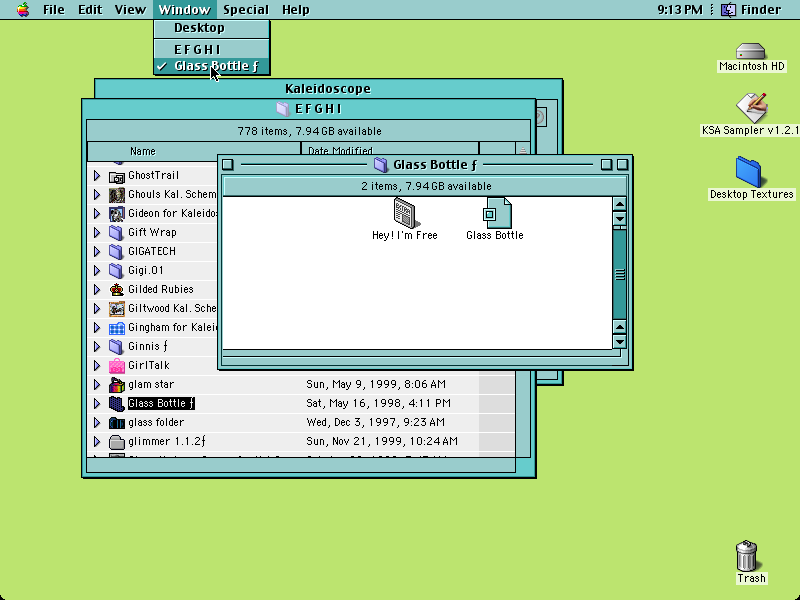This screenshot has height=600, width=800.
Task: Select the Desktop Textures folder icon
Action: (748, 172)
